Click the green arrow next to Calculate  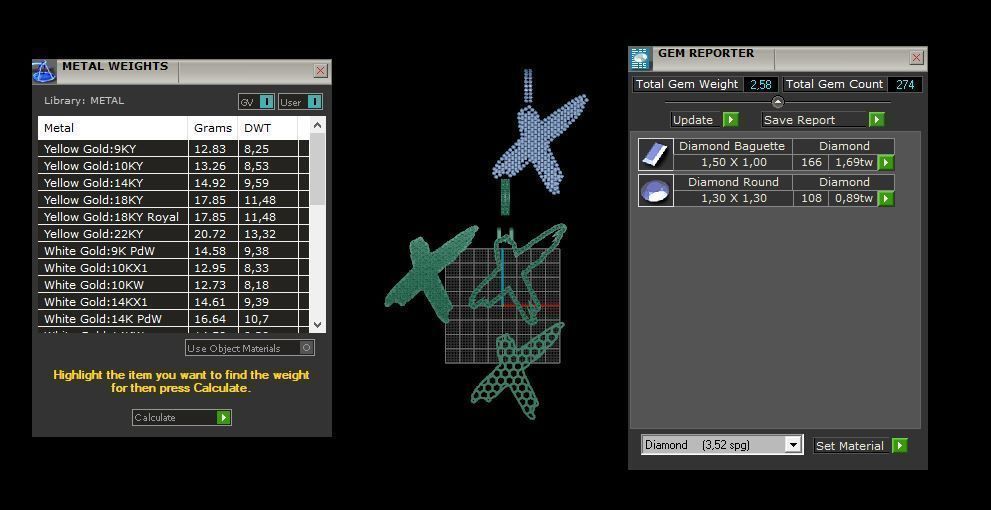pyautogui.click(x=223, y=418)
